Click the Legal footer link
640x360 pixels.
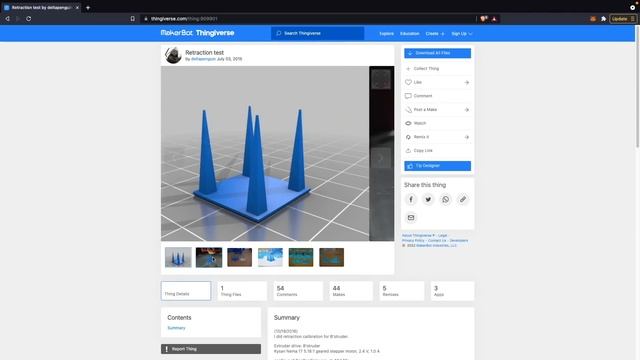click(x=442, y=236)
